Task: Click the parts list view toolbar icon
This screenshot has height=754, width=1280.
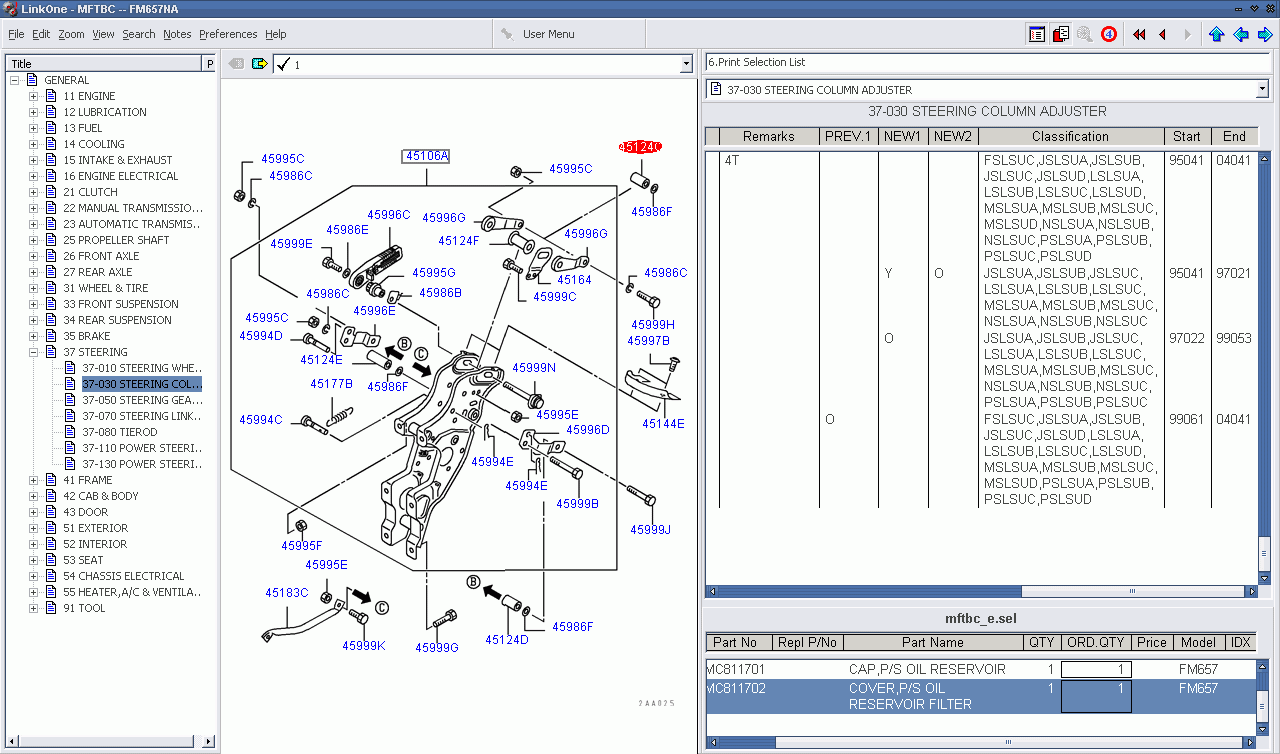Action: pos(1037,34)
